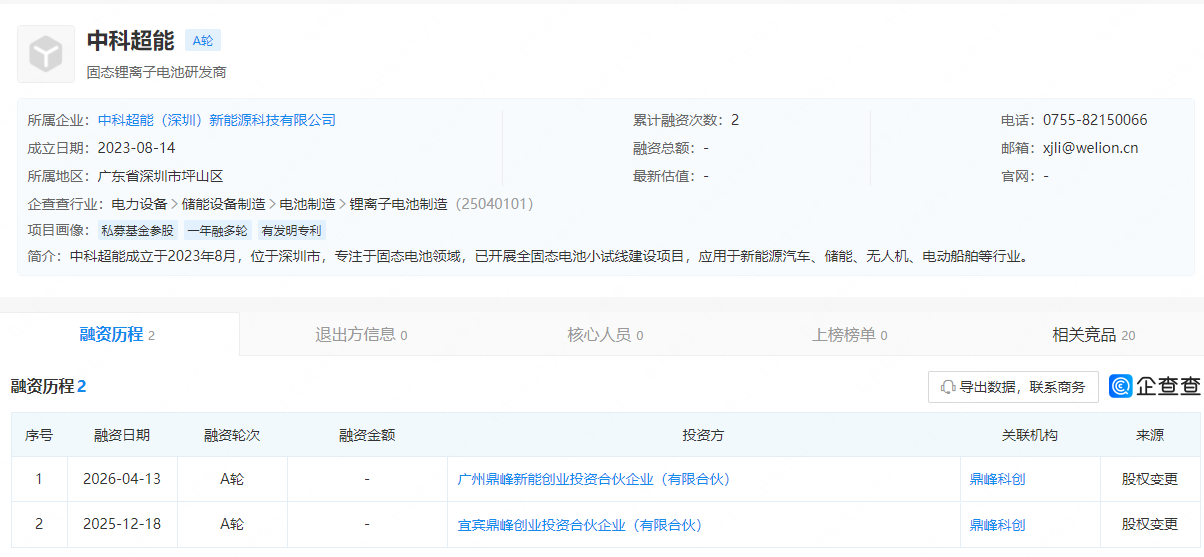Select the 私募基金参股 project tag
This screenshot has width=1204, height=557.
pos(137,230)
